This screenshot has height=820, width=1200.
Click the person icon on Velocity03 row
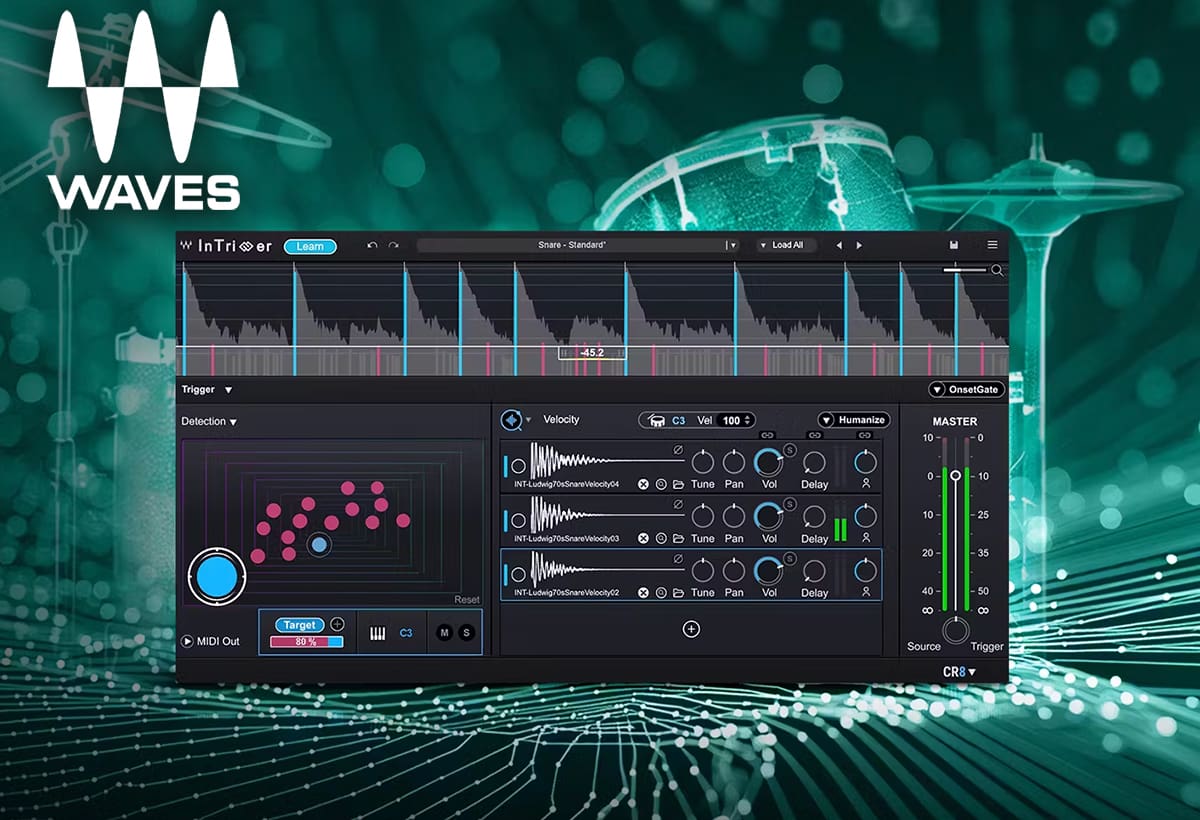(865, 537)
